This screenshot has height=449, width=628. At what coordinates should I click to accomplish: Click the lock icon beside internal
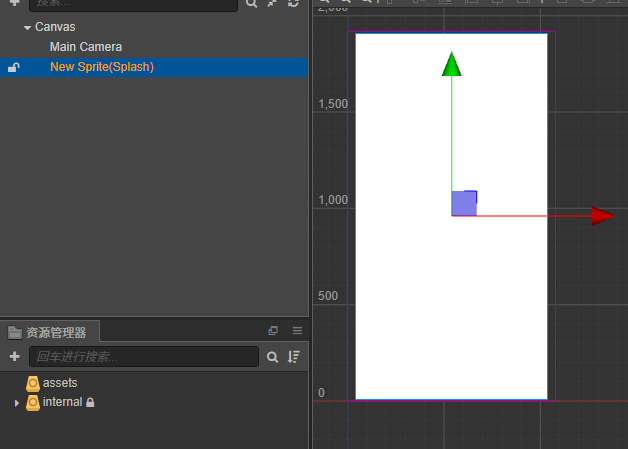pos(90,402)
